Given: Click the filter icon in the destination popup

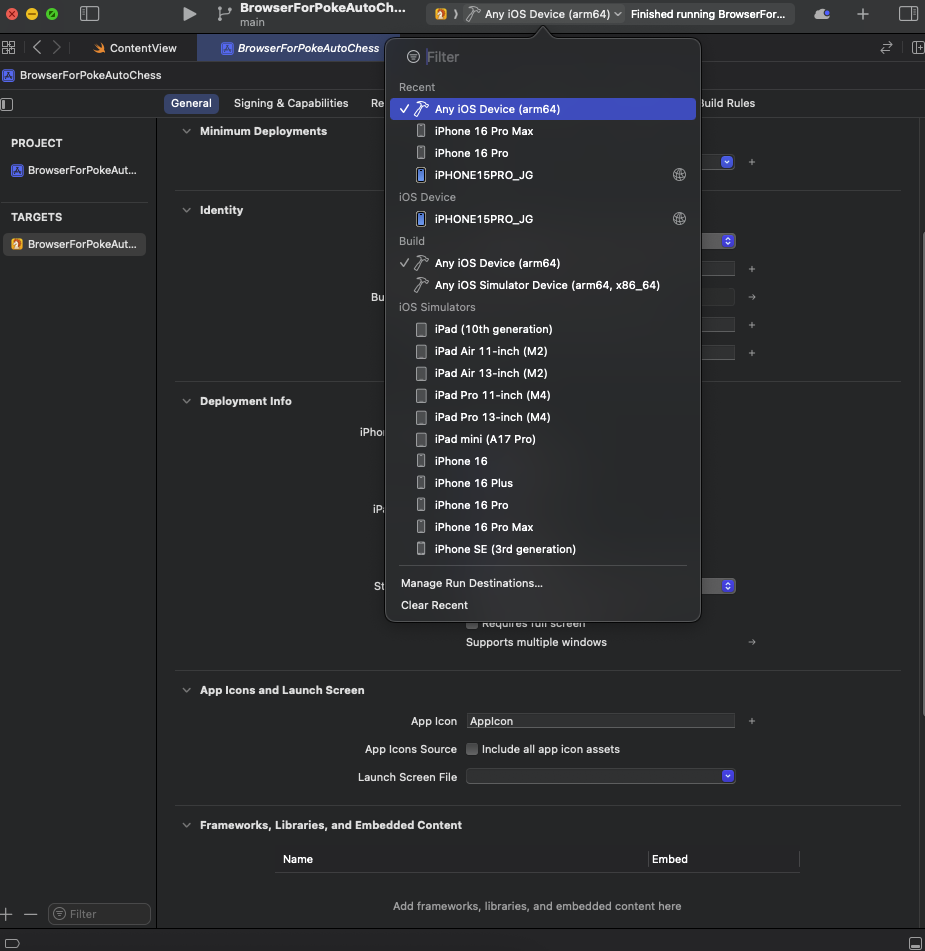Looking at the screenshot, I should pos(413,56).
